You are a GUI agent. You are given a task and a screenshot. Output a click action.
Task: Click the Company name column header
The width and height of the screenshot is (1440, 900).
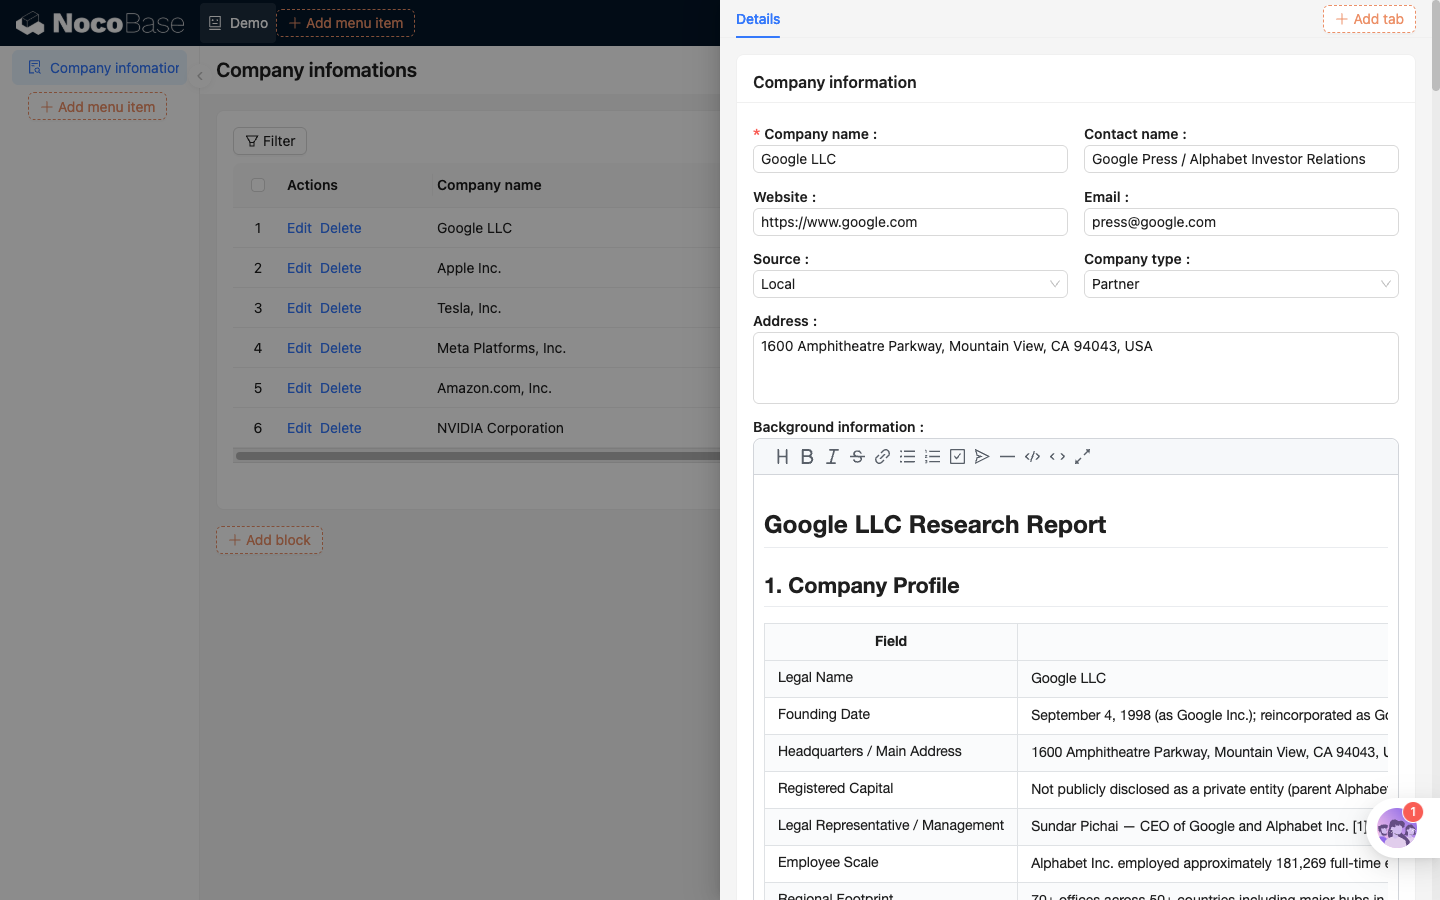pos(489,185)
